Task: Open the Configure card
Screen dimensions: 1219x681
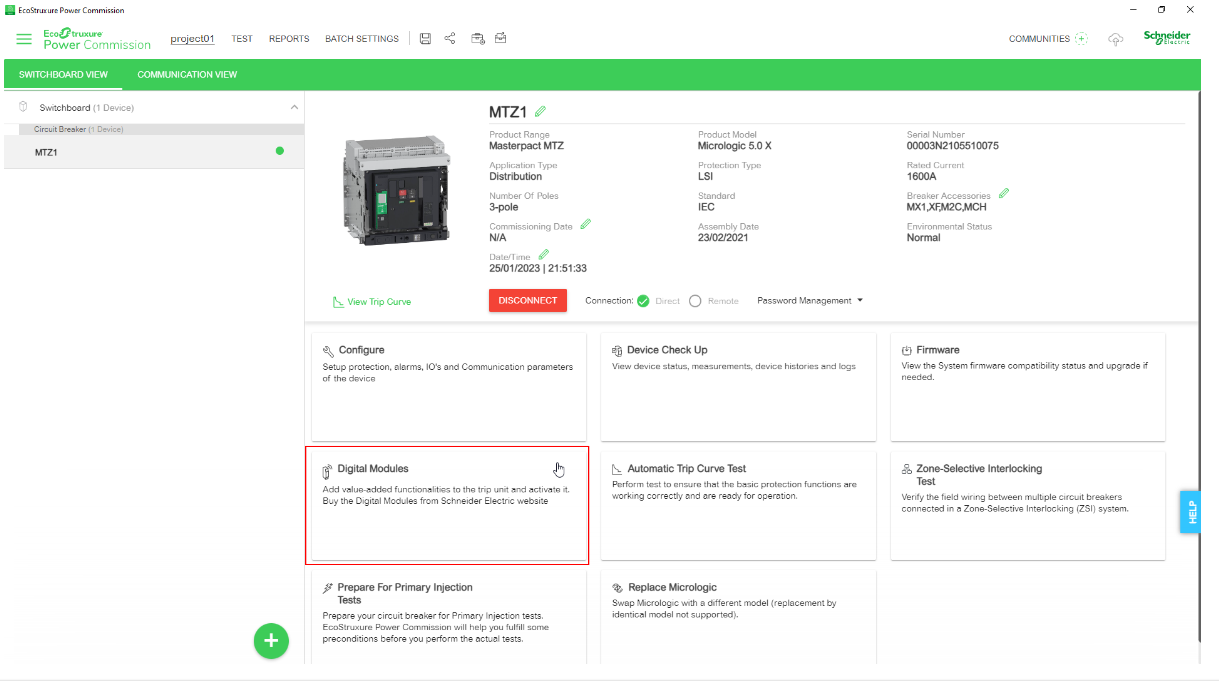Action: click(x=449, y=386)
